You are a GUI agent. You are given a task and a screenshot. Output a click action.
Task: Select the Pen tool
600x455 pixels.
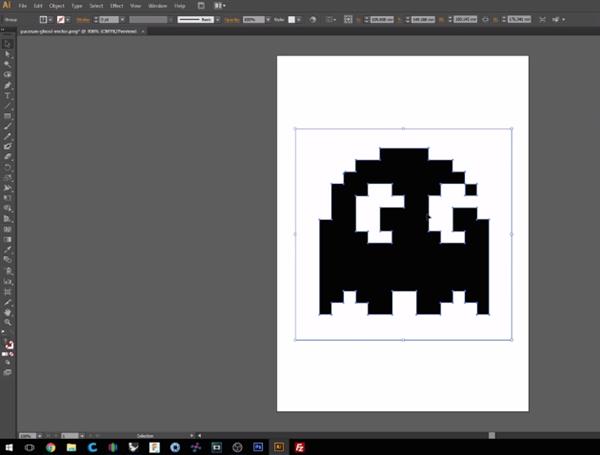(x=7, y=85)
